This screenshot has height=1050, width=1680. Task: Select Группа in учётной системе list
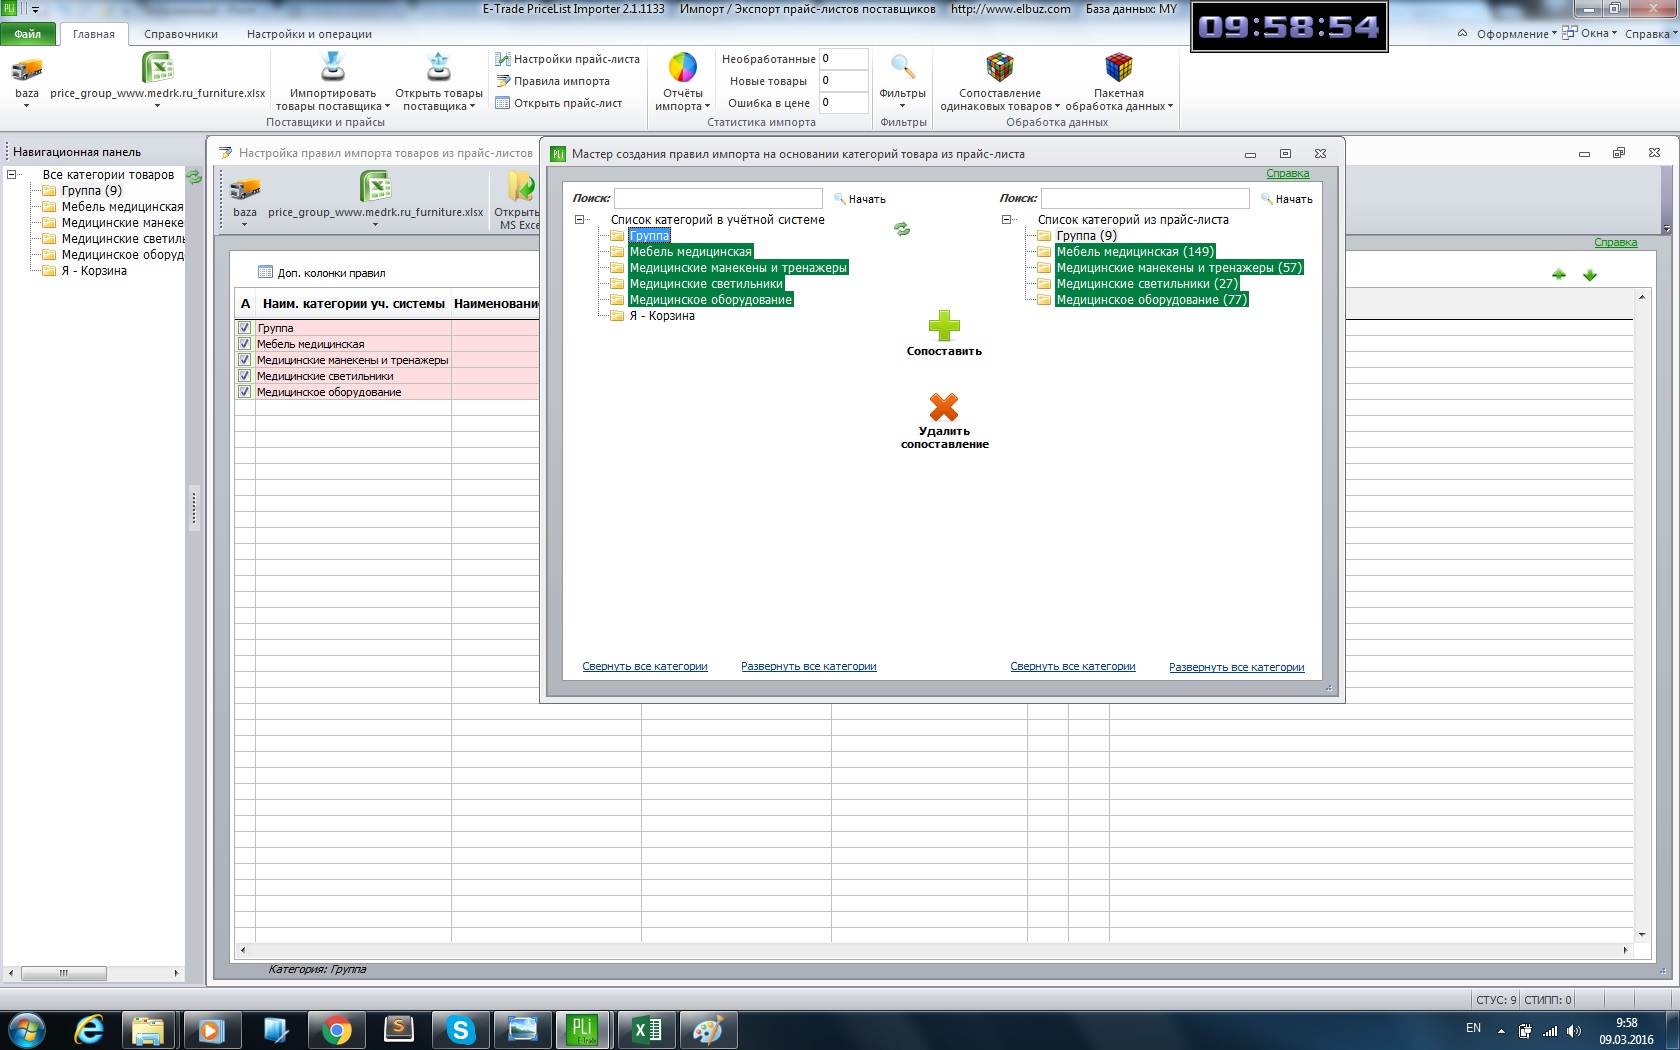point(650,236)
